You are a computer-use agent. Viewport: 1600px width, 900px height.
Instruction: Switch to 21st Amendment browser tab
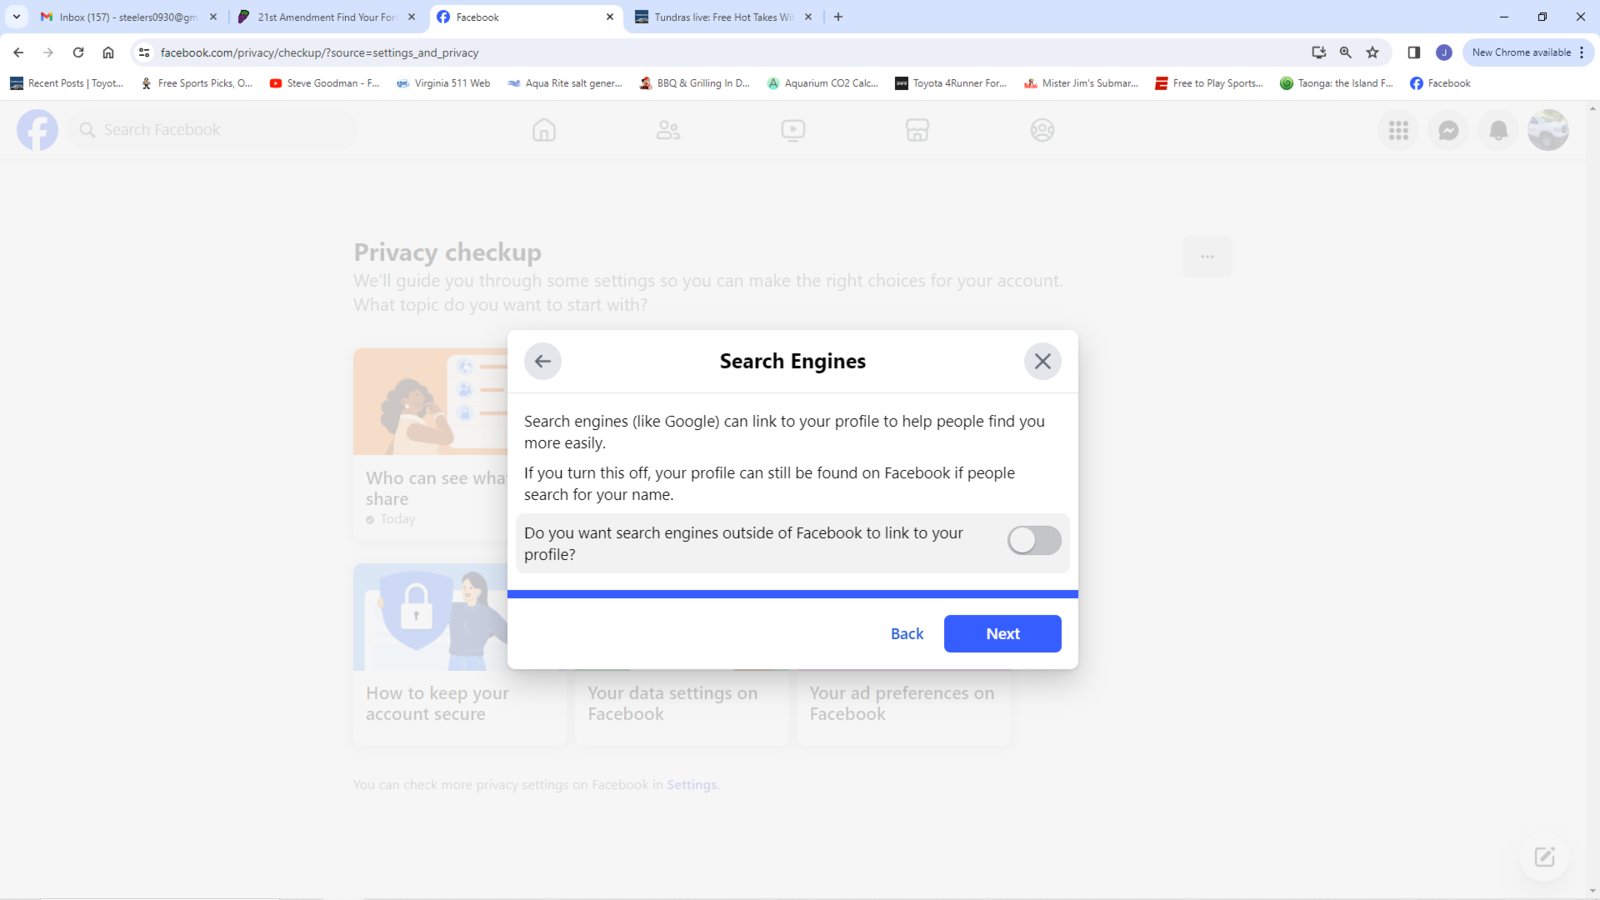tap(327, 17)
